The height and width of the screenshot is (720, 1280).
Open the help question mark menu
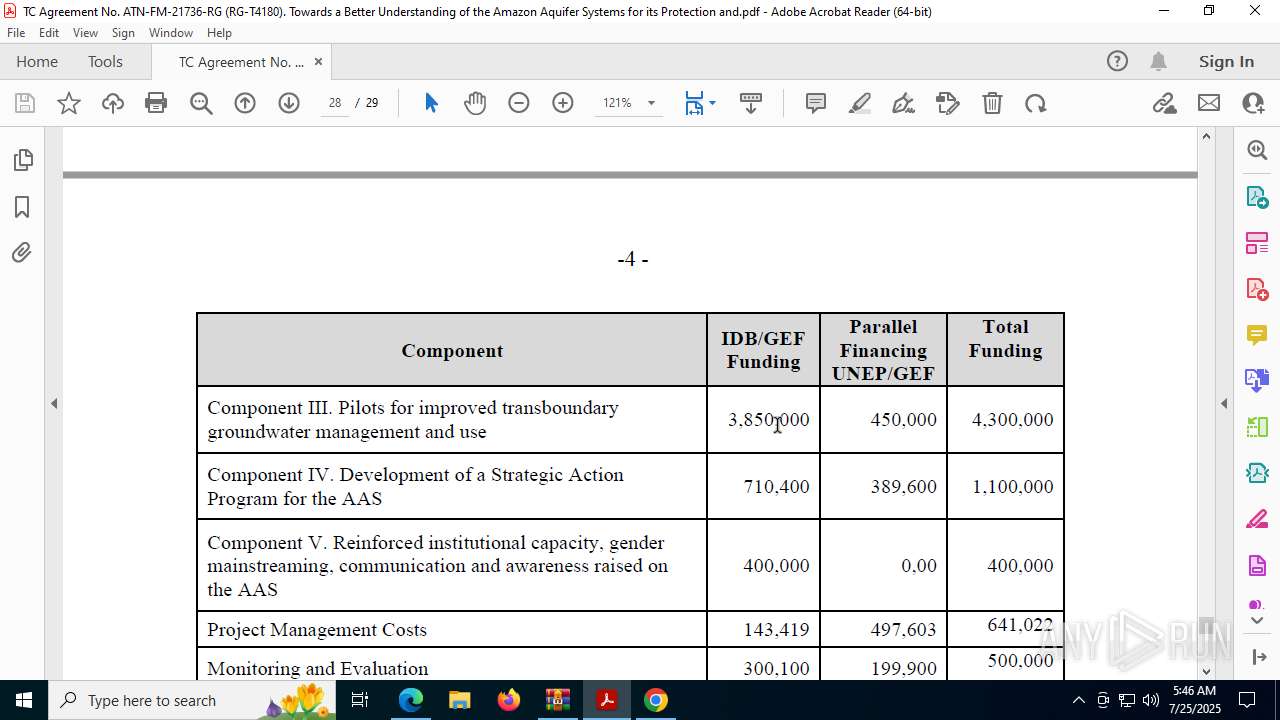[1117, 61]
